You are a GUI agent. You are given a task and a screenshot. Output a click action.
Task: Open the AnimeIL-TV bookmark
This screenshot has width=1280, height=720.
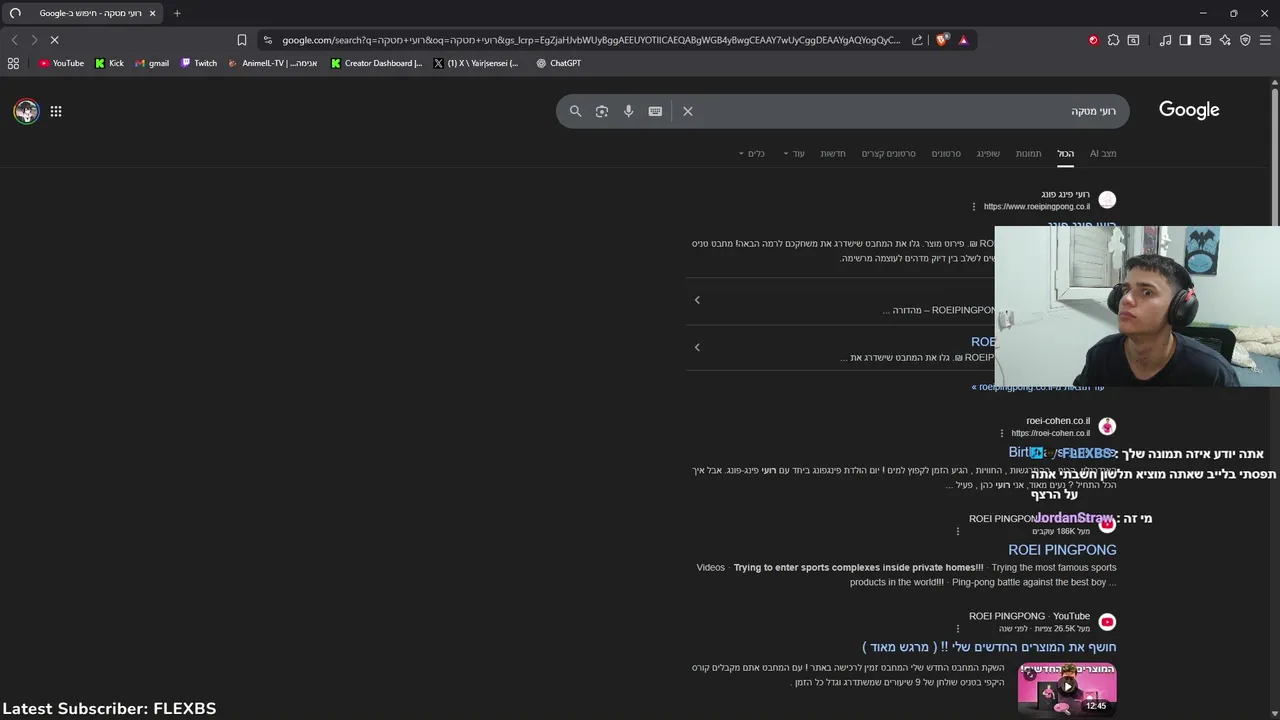pos(272,63)
